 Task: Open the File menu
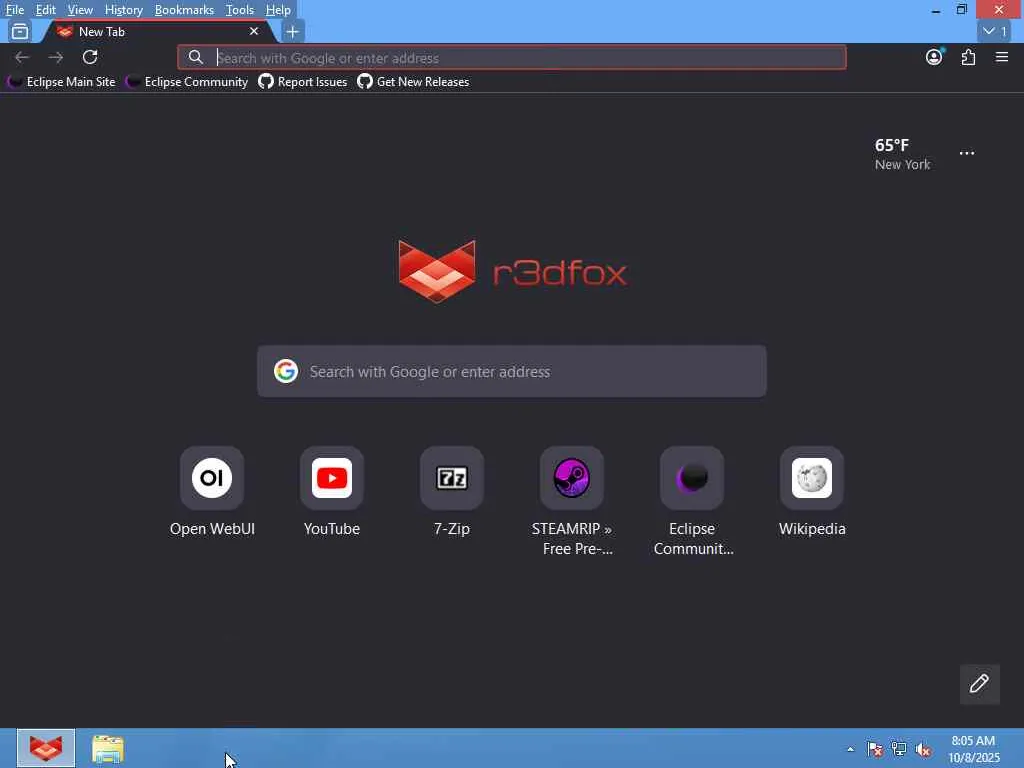point(14,10)
